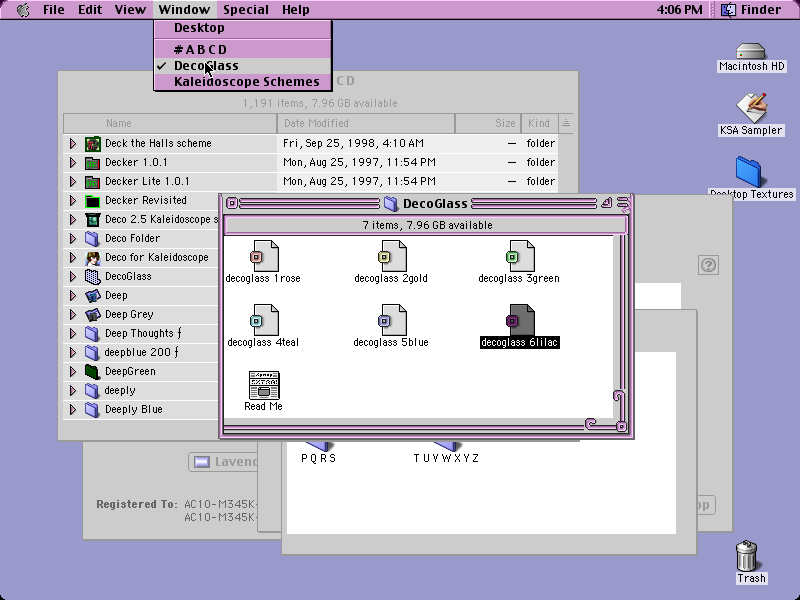Open the decoglass 1rose scheme file icon
The image size is (800, 600).
coord(264,256)
